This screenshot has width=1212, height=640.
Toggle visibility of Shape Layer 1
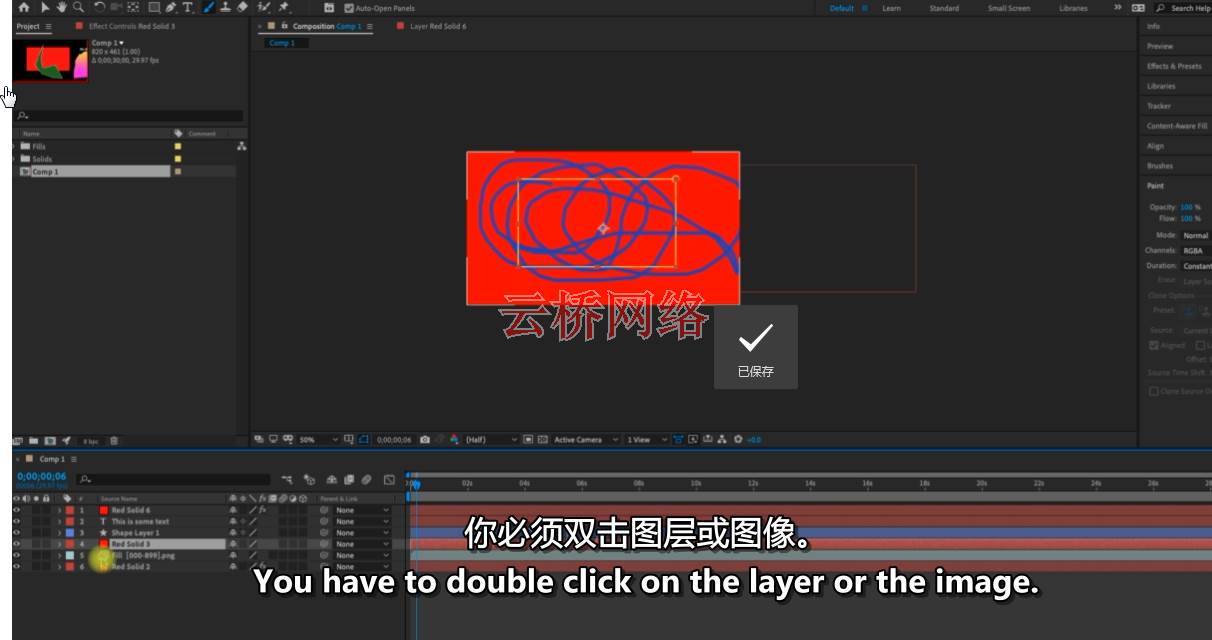pos(16,533)
